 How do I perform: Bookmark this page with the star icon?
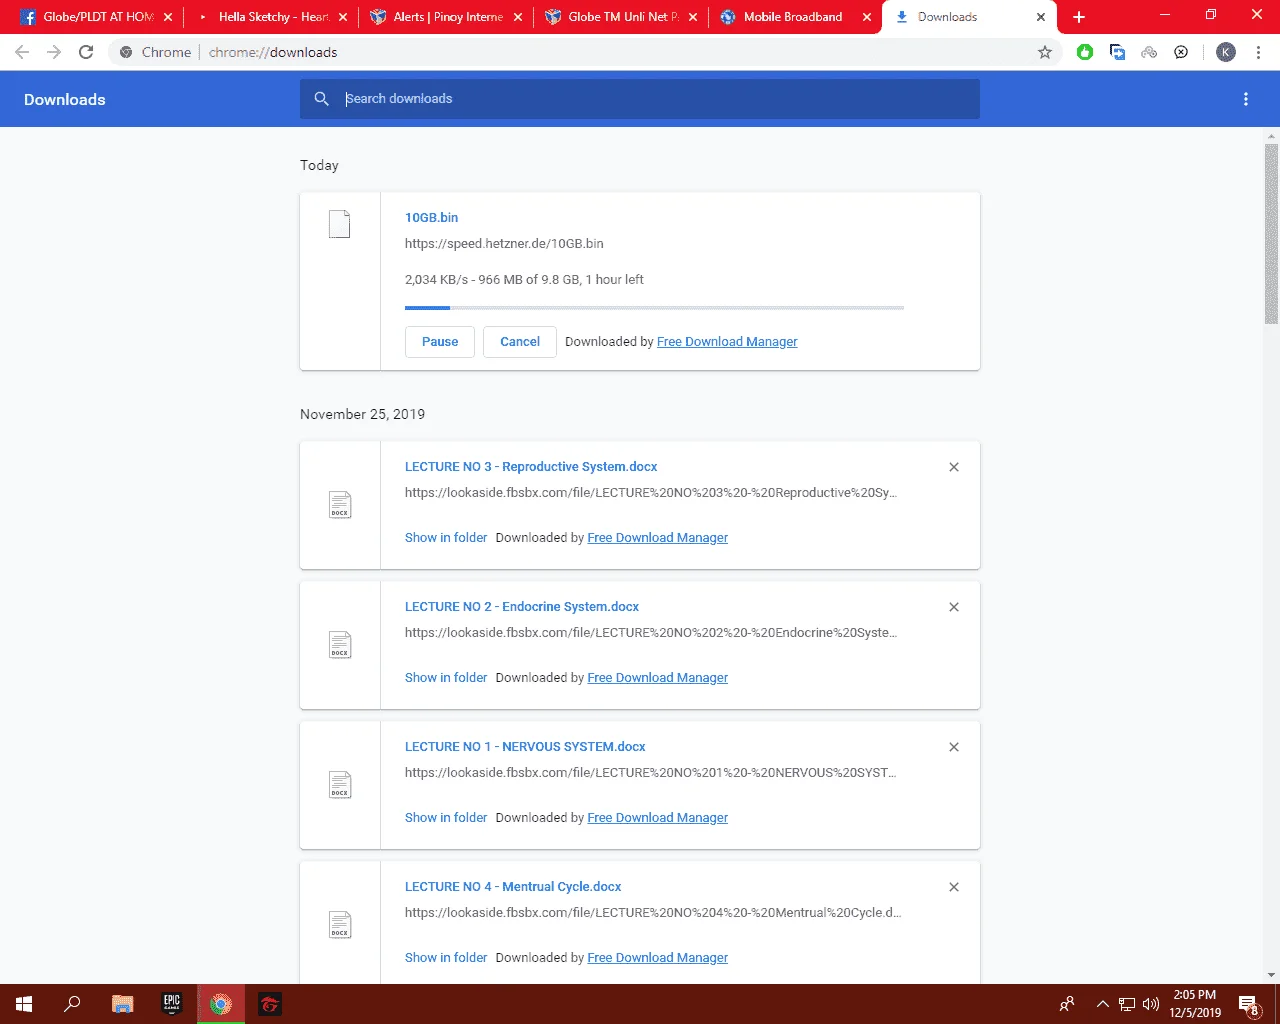[1045, 52]
